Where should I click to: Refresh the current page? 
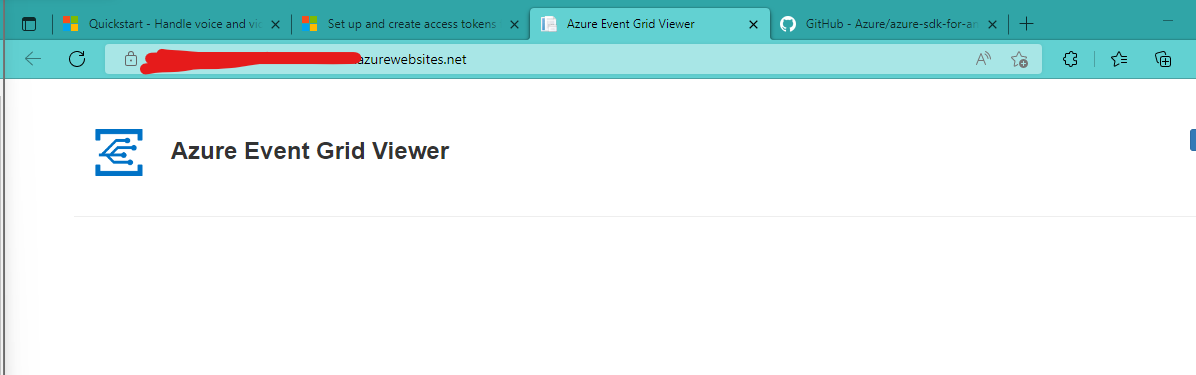[x=76, y=59]
